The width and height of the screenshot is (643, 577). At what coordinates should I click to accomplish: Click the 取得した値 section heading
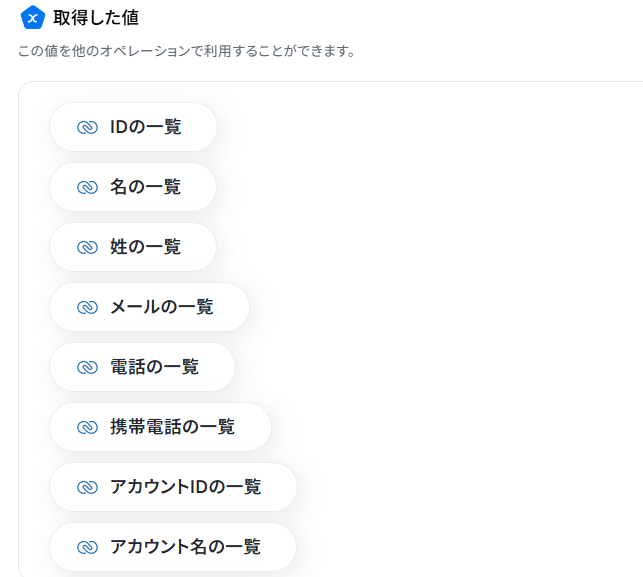(x=96, y=17)
